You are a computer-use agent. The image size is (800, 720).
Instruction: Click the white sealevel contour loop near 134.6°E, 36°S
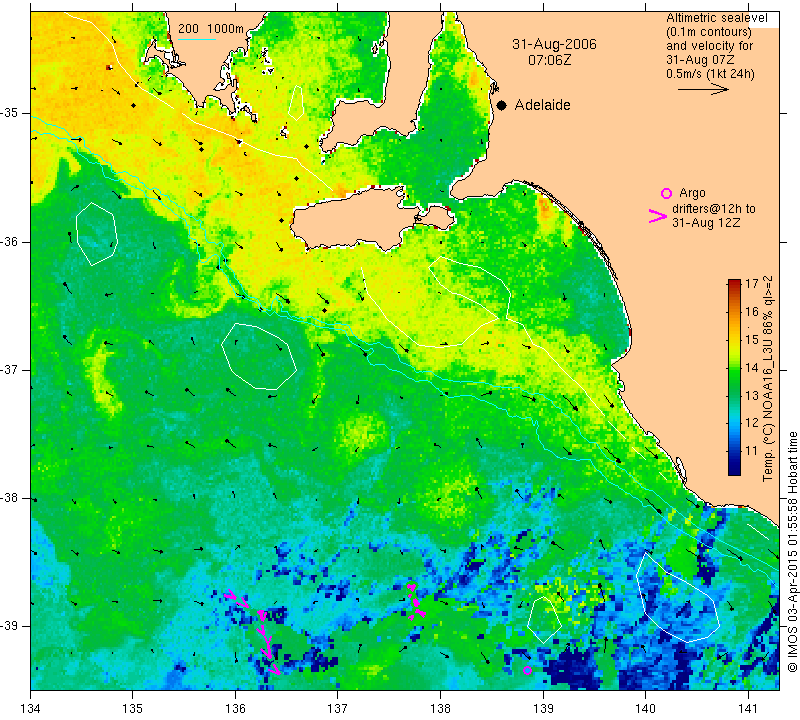[x=96, y=234]
